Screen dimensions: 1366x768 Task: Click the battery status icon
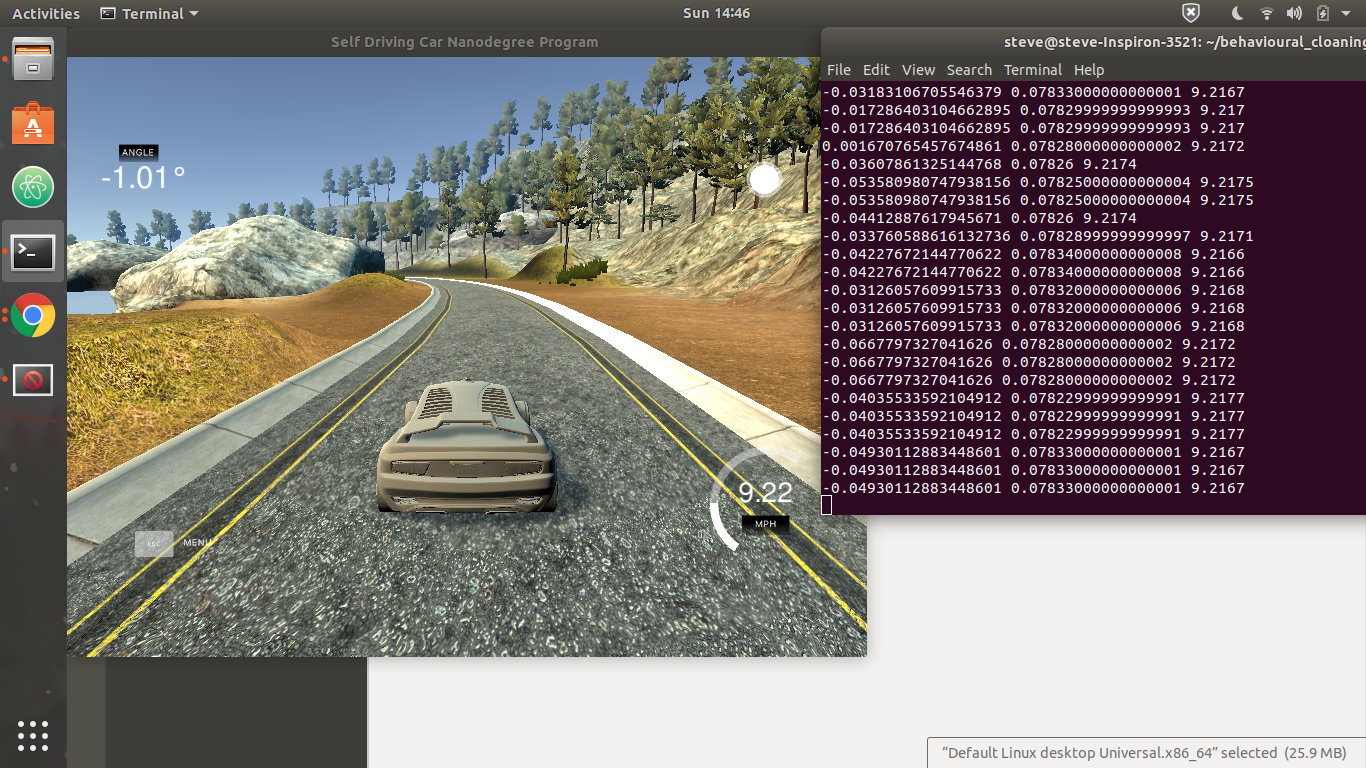[x=1323, y=13]
